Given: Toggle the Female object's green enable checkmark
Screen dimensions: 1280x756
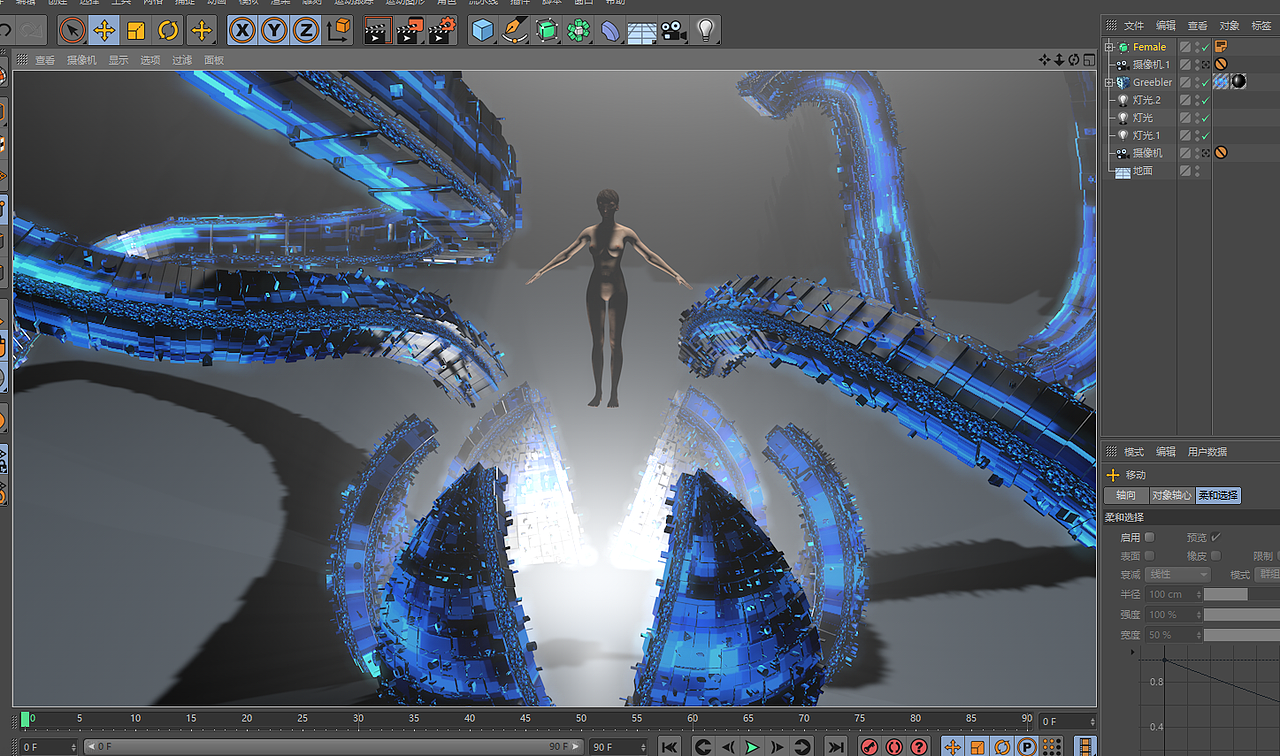Looking at the screenshot, I should click(1206, 47).
